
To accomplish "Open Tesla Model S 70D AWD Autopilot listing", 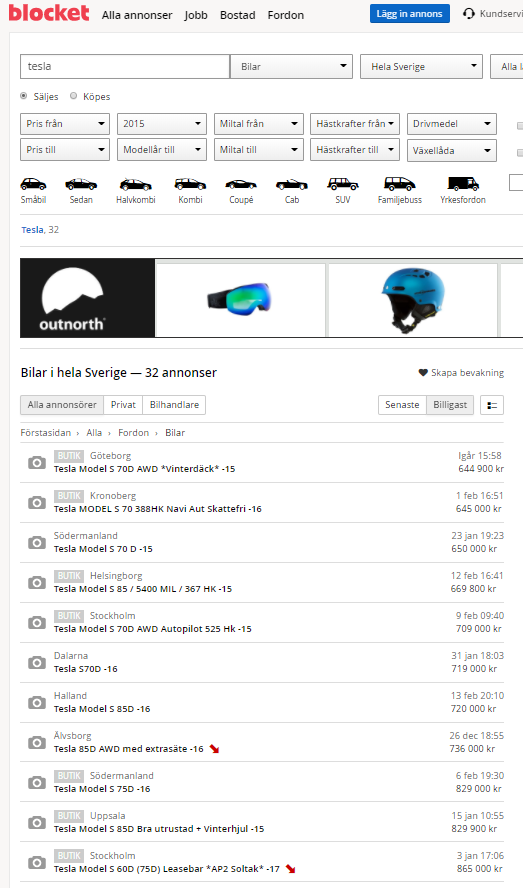I will point(152,629).
